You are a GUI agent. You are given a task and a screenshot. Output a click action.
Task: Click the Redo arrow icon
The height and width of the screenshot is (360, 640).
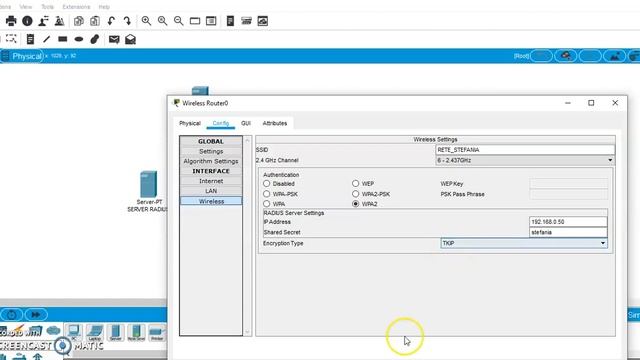pos(127,21)
